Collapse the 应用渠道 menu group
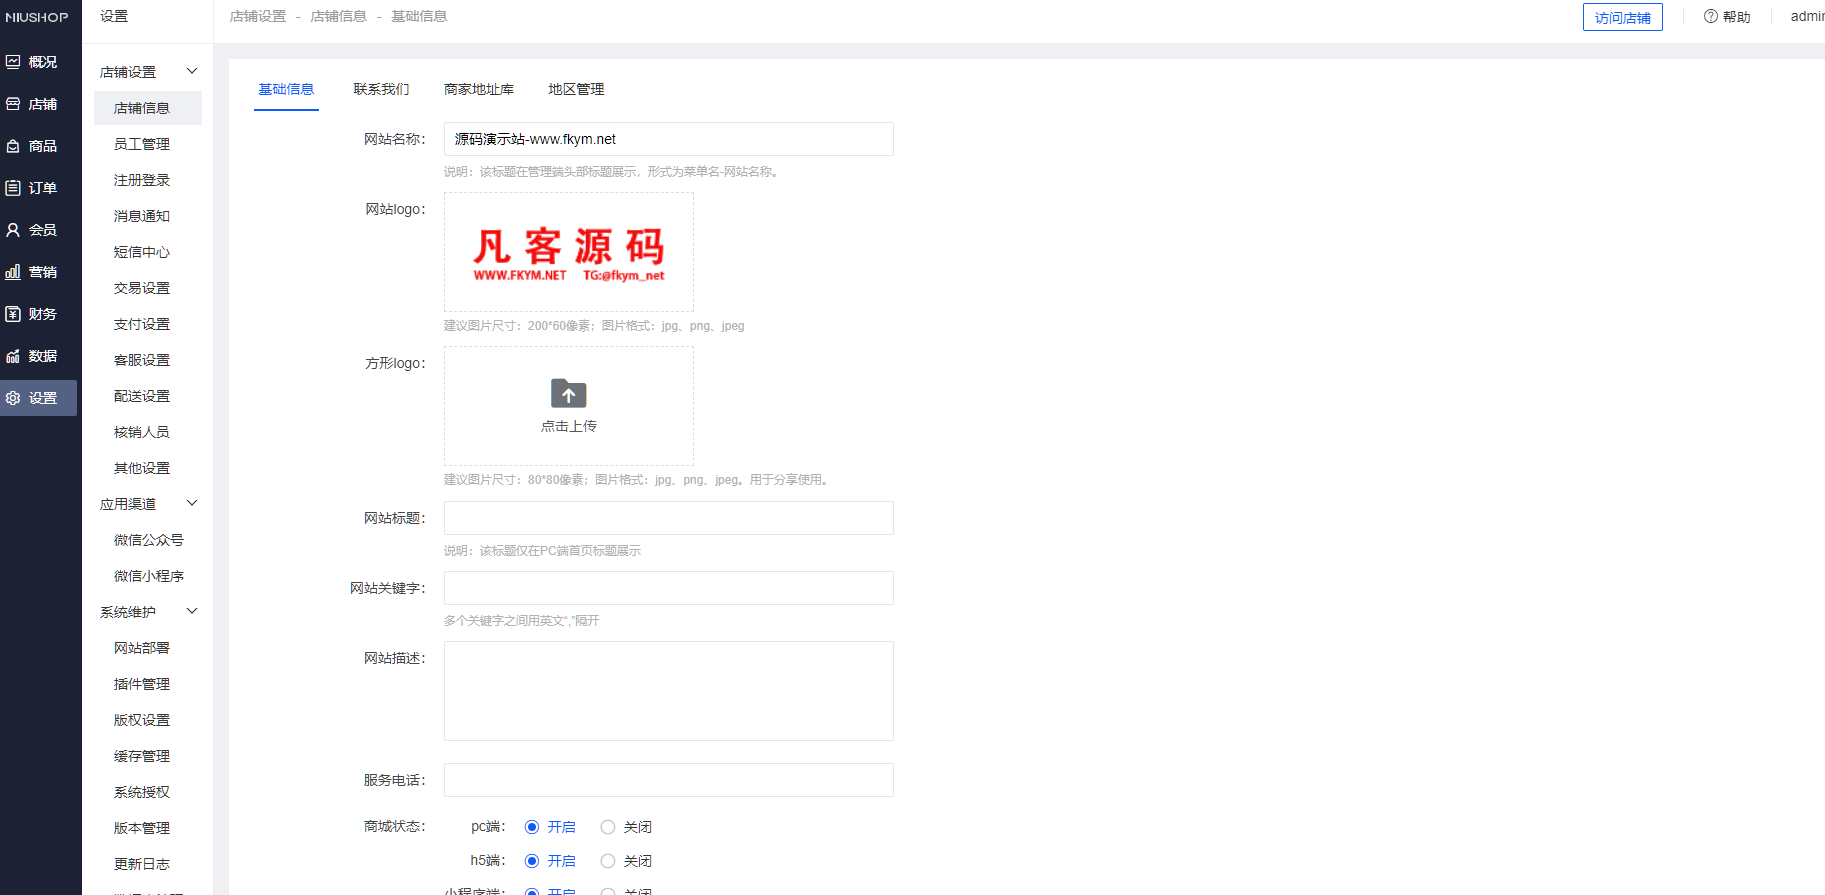Image resolution: width=1825 pixels, height=895 pixels. click(x=192, y=504)
